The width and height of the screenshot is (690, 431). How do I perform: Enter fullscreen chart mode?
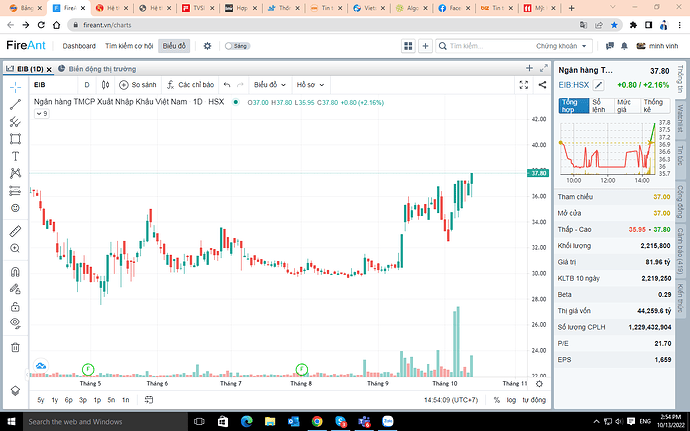pyautogui.click(x=524, y=85)
